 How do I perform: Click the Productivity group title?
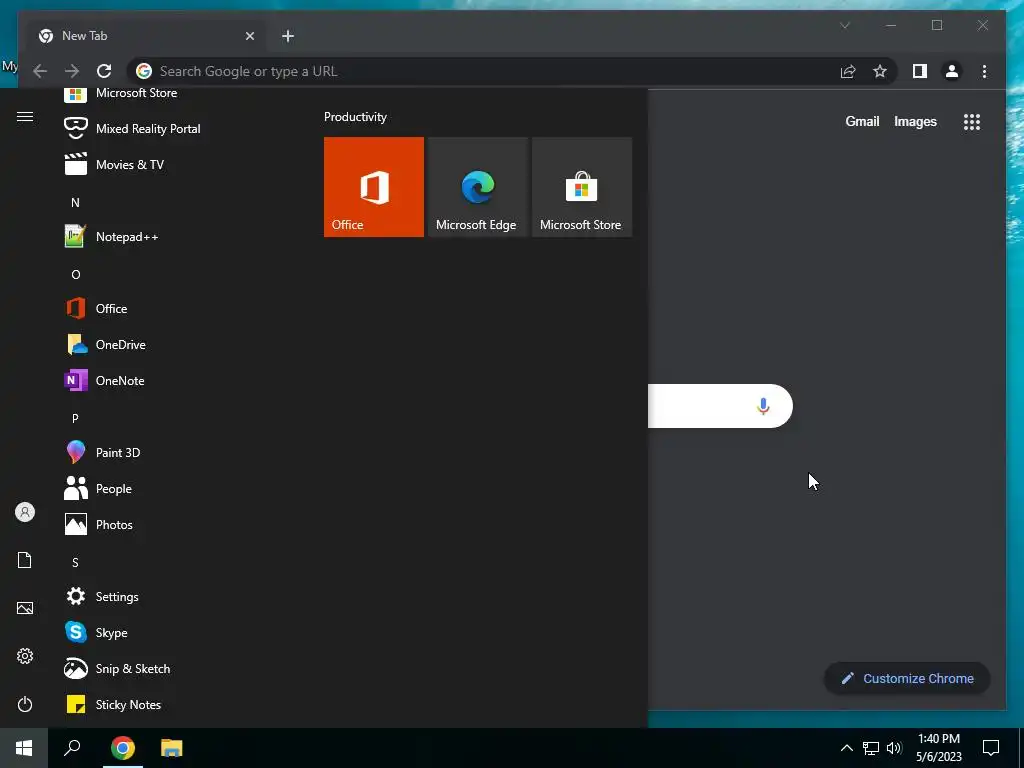point(355,117)
